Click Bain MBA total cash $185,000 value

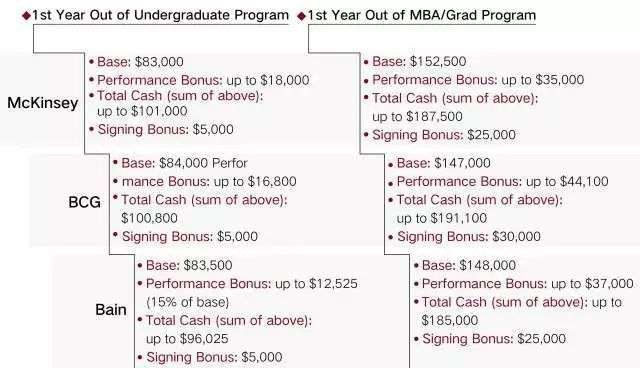click(450, 320)
